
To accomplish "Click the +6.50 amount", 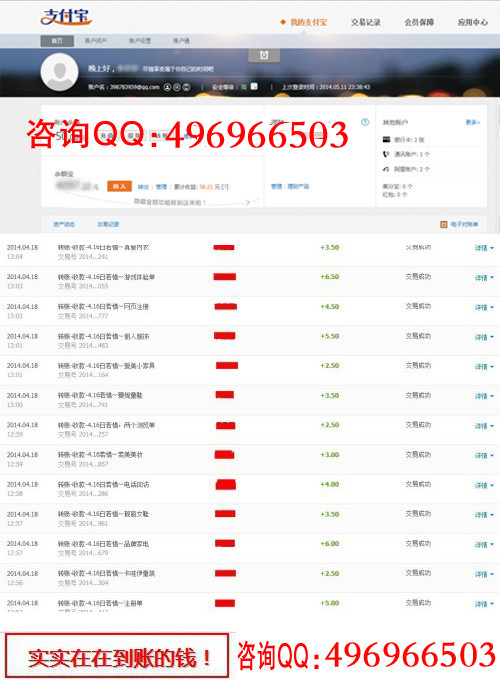I will 330,277.
